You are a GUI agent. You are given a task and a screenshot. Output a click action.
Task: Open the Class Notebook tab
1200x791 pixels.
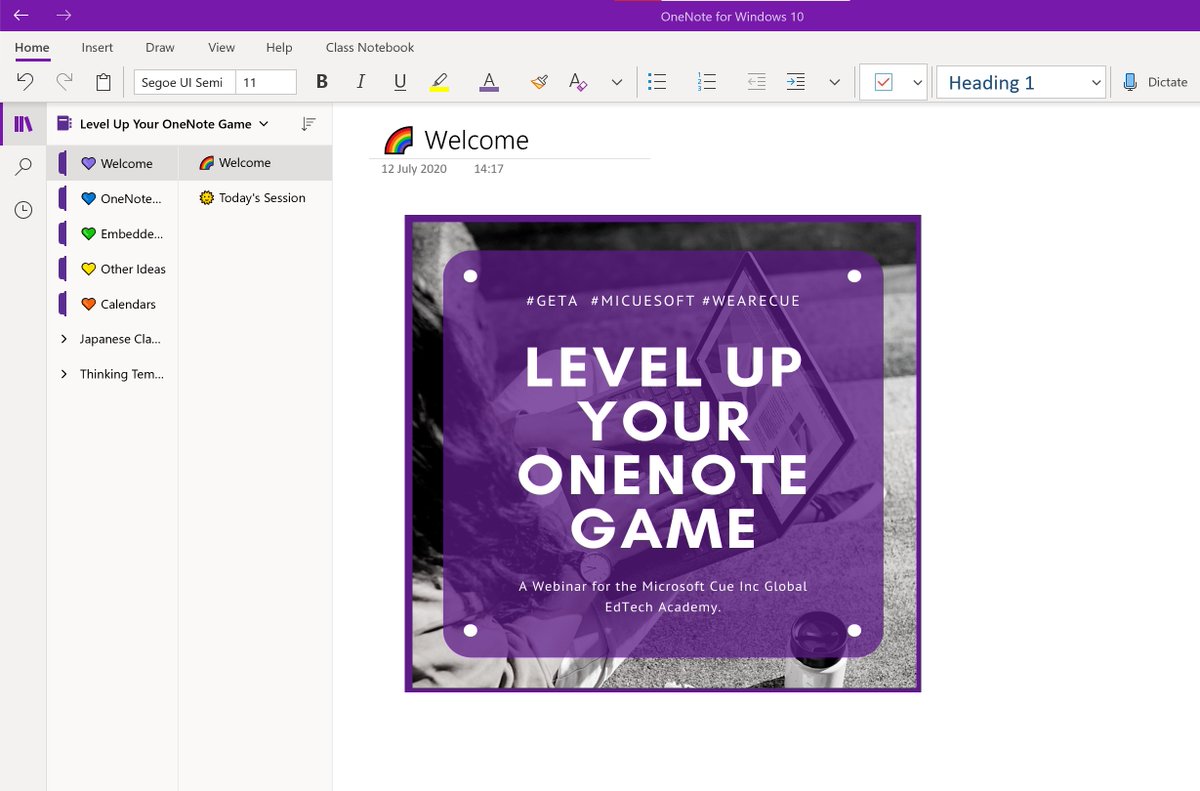click(370, 47)
